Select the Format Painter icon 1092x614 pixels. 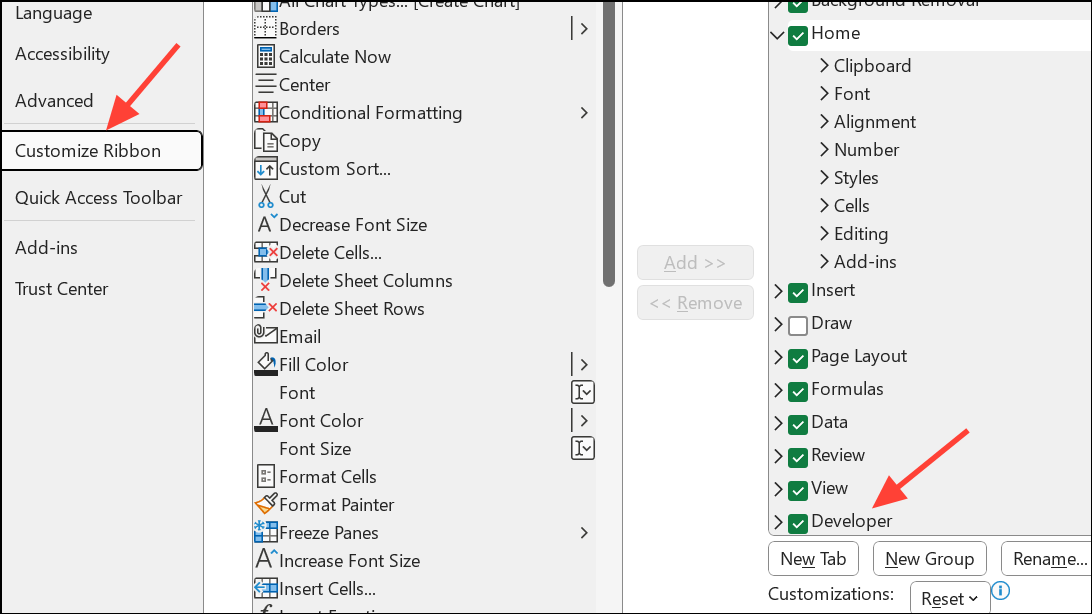(x=263, y=504)
